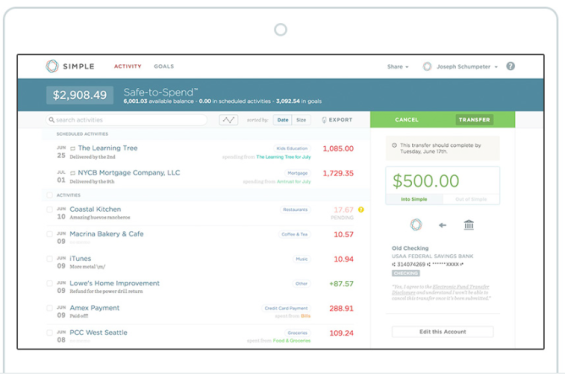Viewport: 565px width, 381px height.
Task: Click the transfer direction arrow icon
Action: (x=442, y=225)
